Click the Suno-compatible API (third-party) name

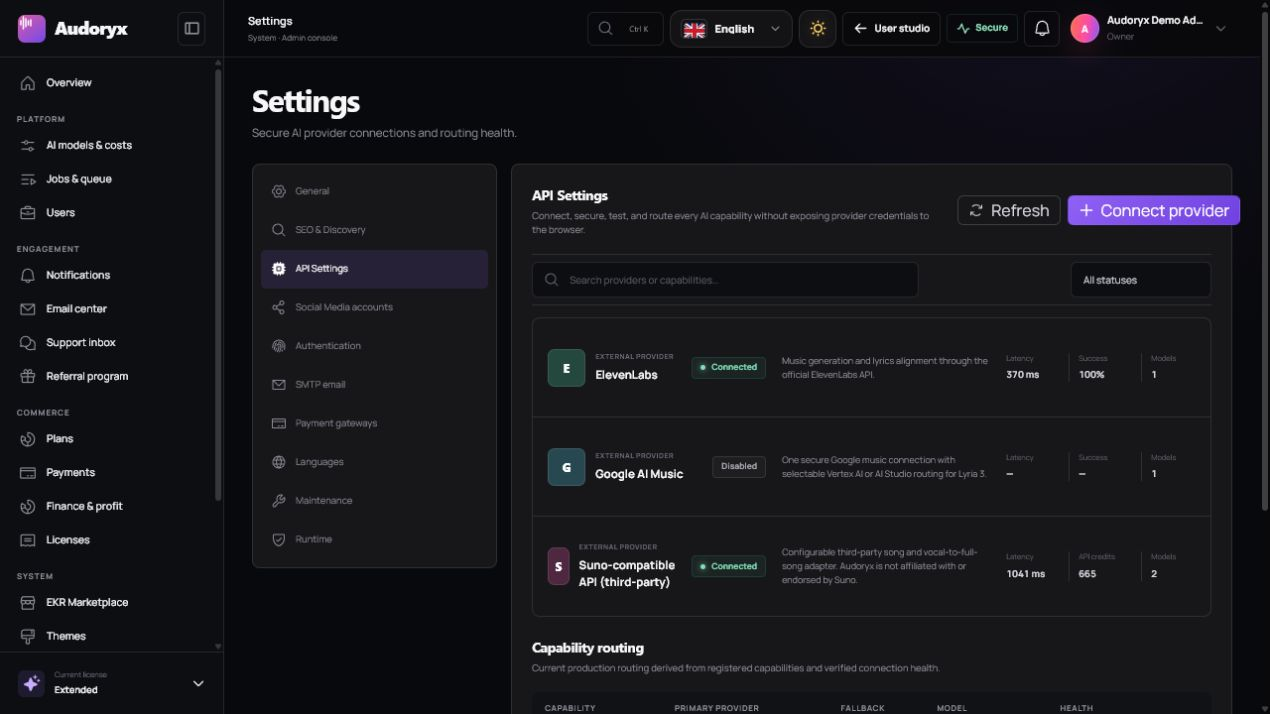pos(627,574)
